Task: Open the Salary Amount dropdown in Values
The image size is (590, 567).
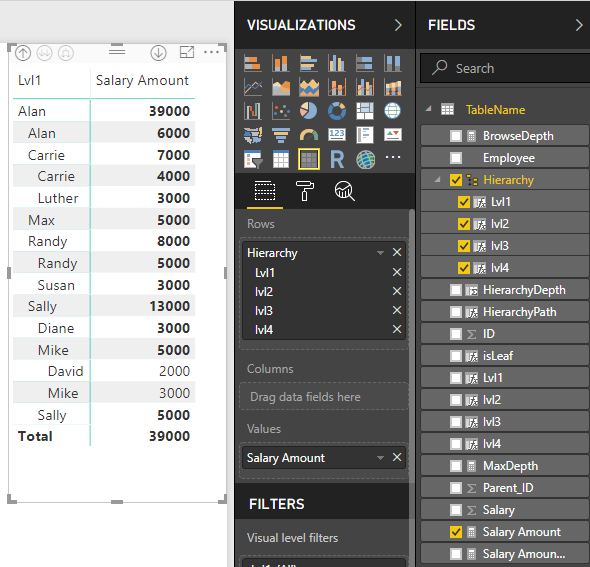Action: [x=380, y=458]
